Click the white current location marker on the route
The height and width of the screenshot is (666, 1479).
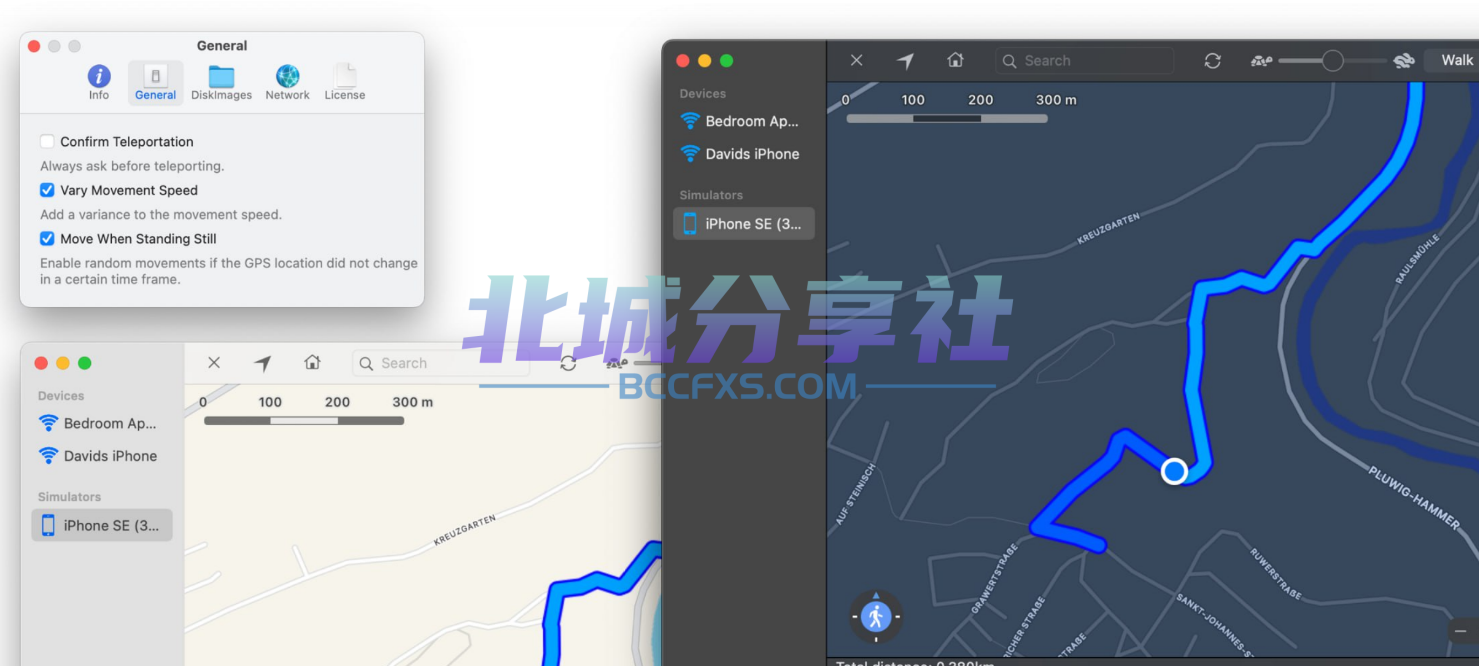pyautogui.click(x=1174, y=471)
